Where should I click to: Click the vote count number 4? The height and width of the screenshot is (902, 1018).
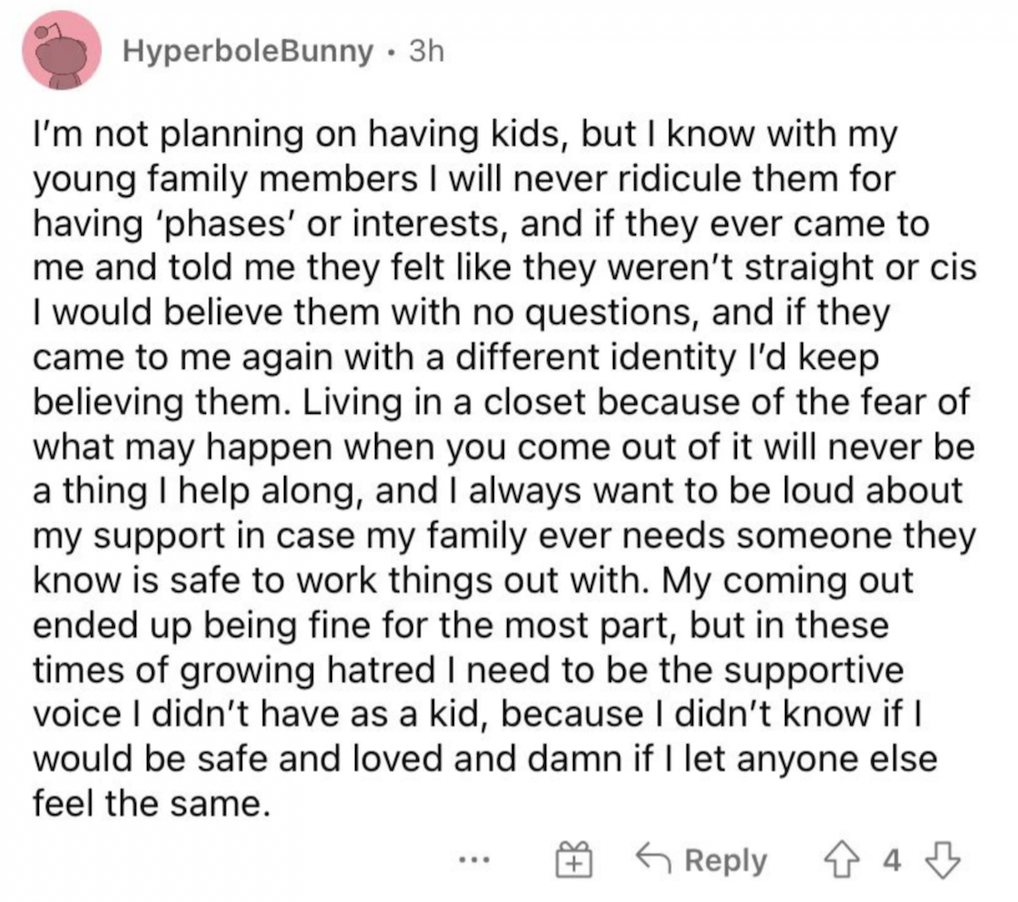click(x=892, y=861)
